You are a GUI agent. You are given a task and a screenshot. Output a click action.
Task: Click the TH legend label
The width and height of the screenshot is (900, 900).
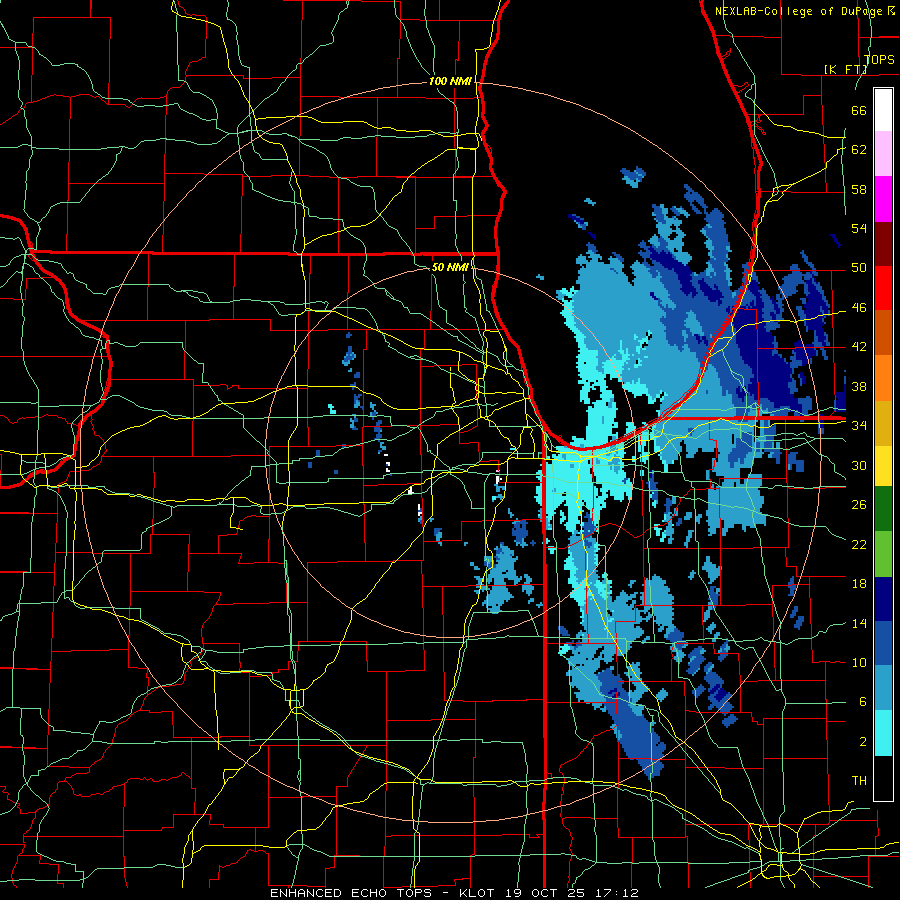(x=859, y=781)
